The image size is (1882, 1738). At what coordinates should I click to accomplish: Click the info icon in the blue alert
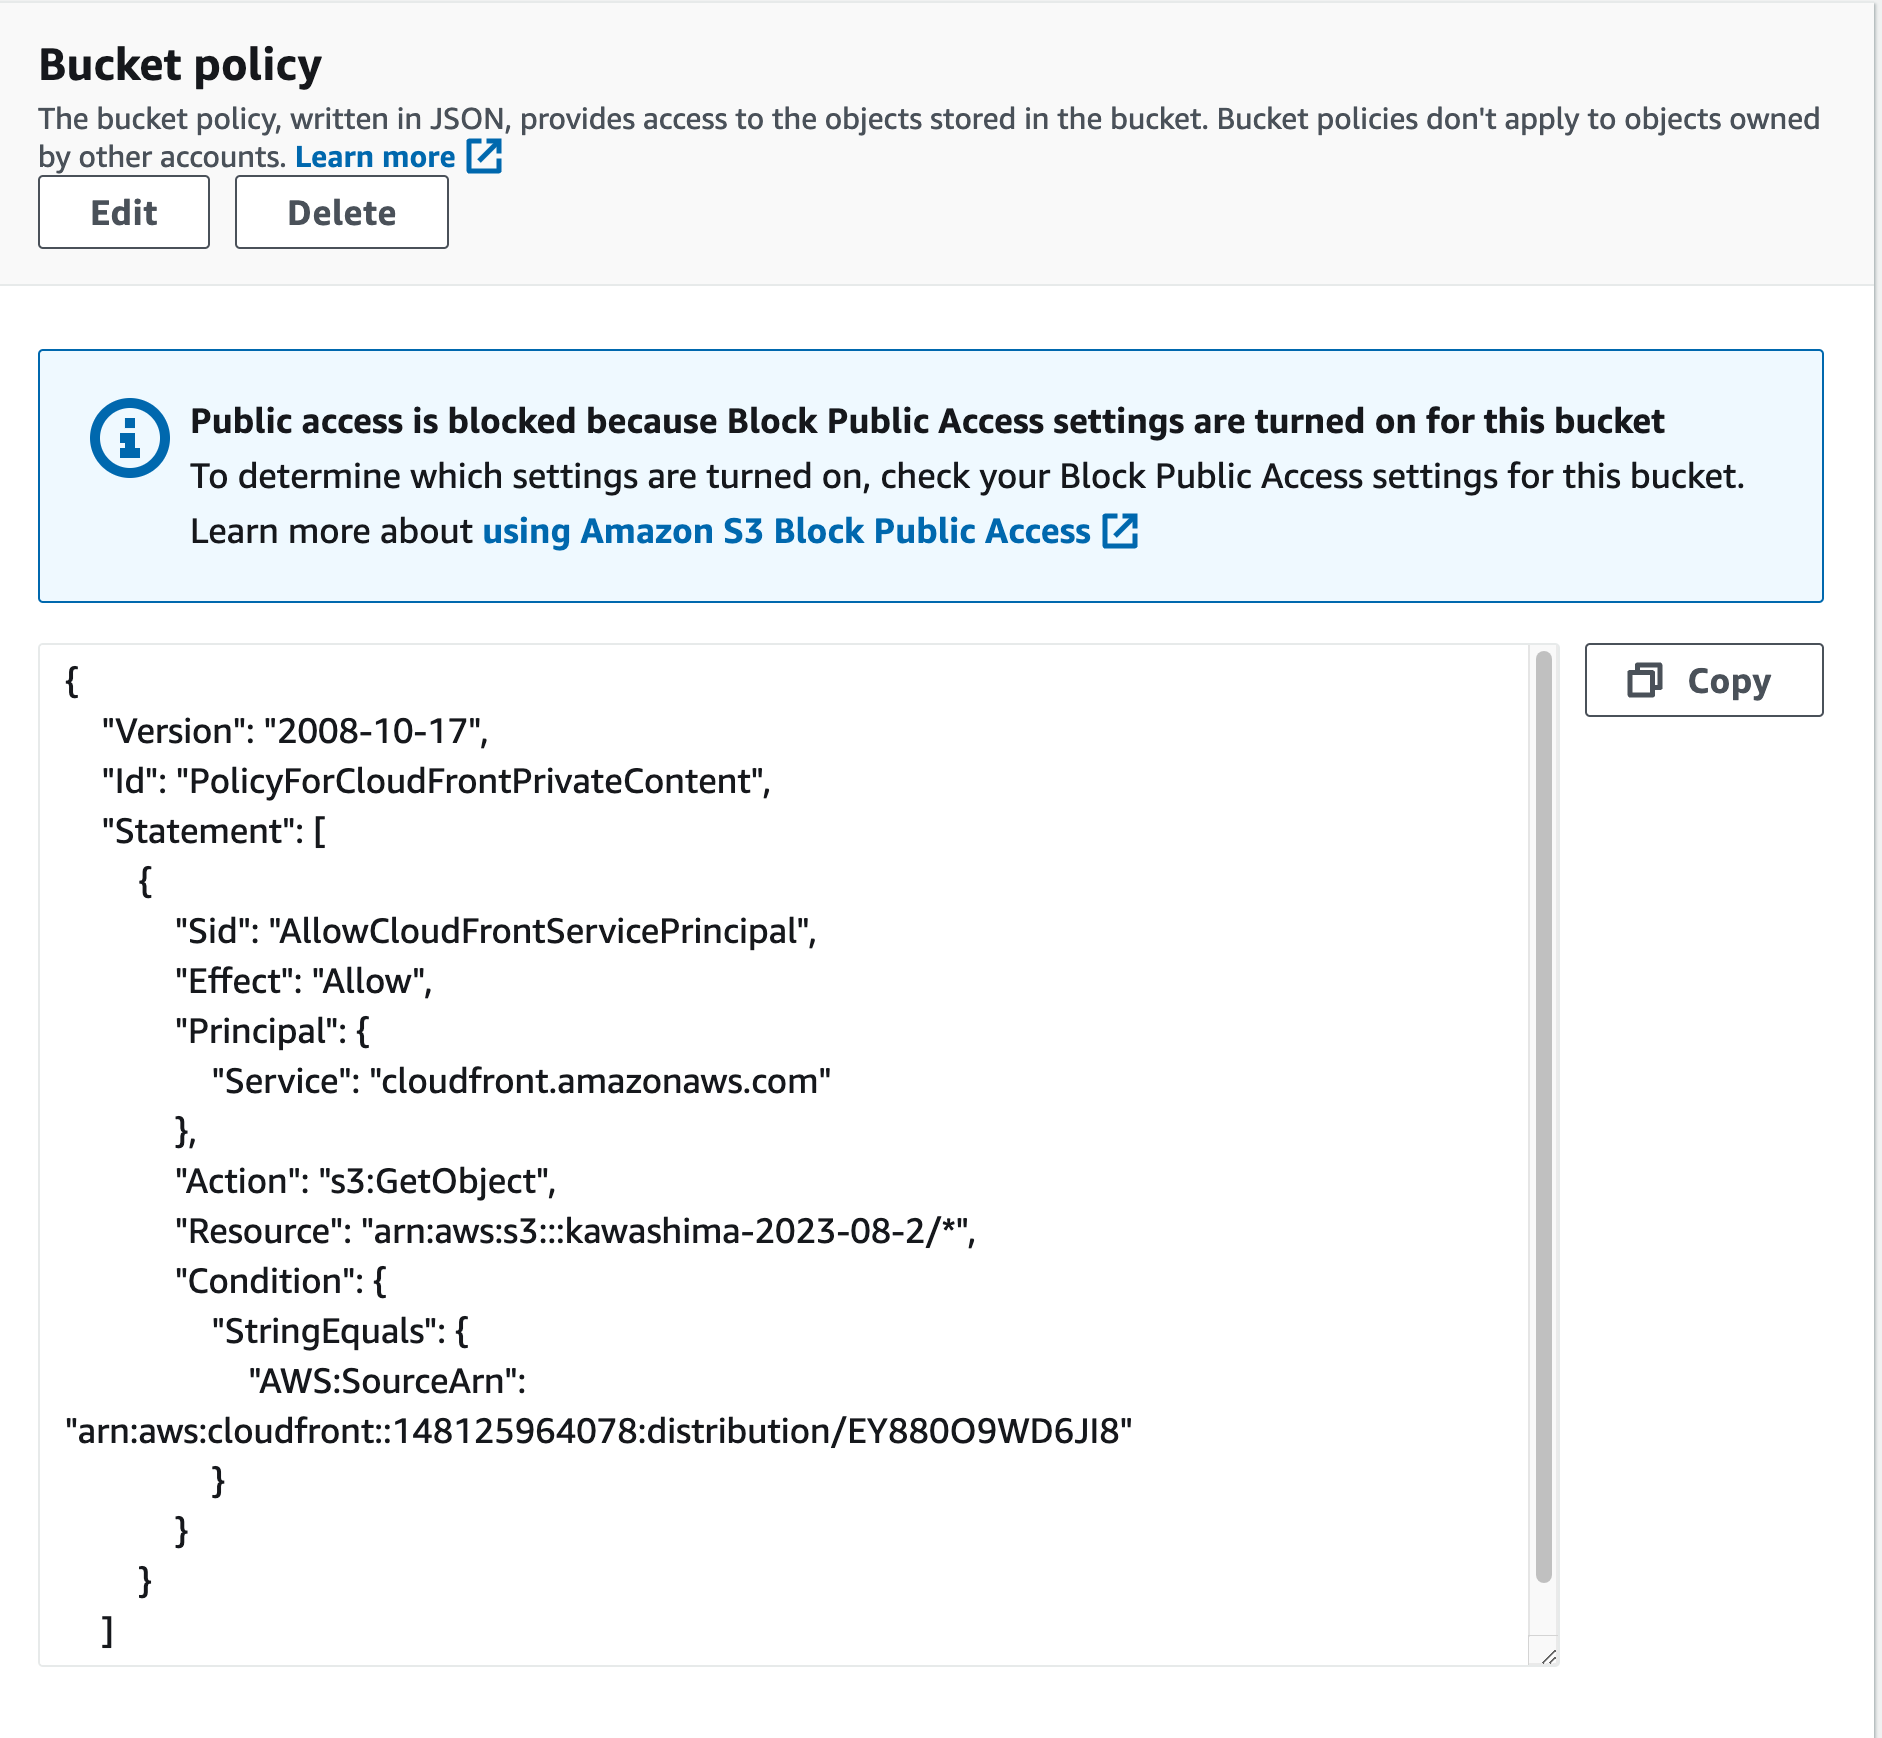click(x=129, y=438)
